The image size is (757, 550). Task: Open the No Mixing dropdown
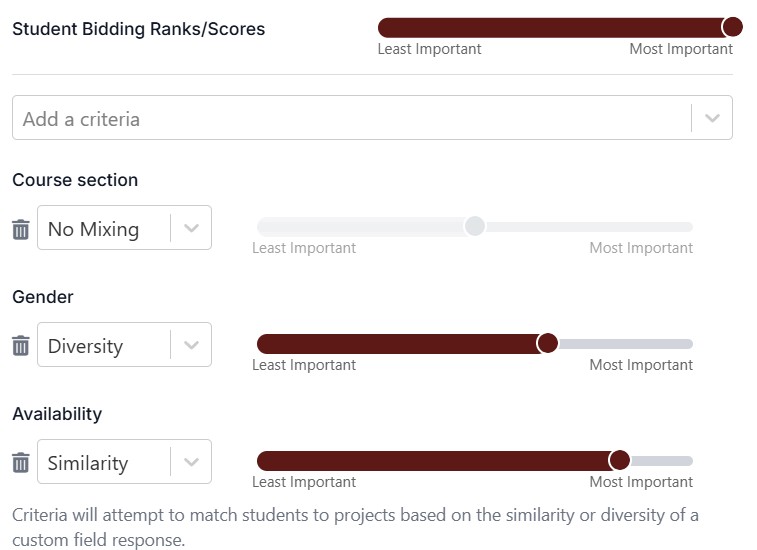pos(125,228)
